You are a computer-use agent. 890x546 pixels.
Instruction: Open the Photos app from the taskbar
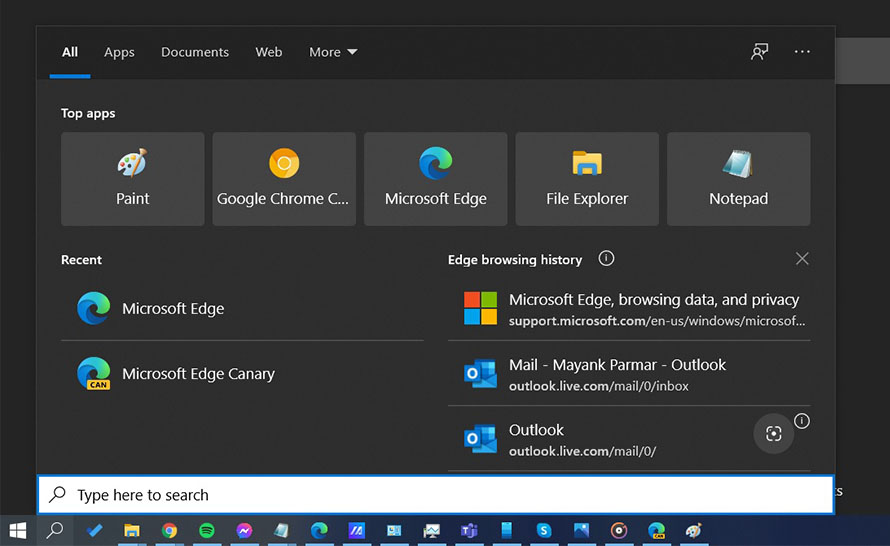tap(581, 531)
